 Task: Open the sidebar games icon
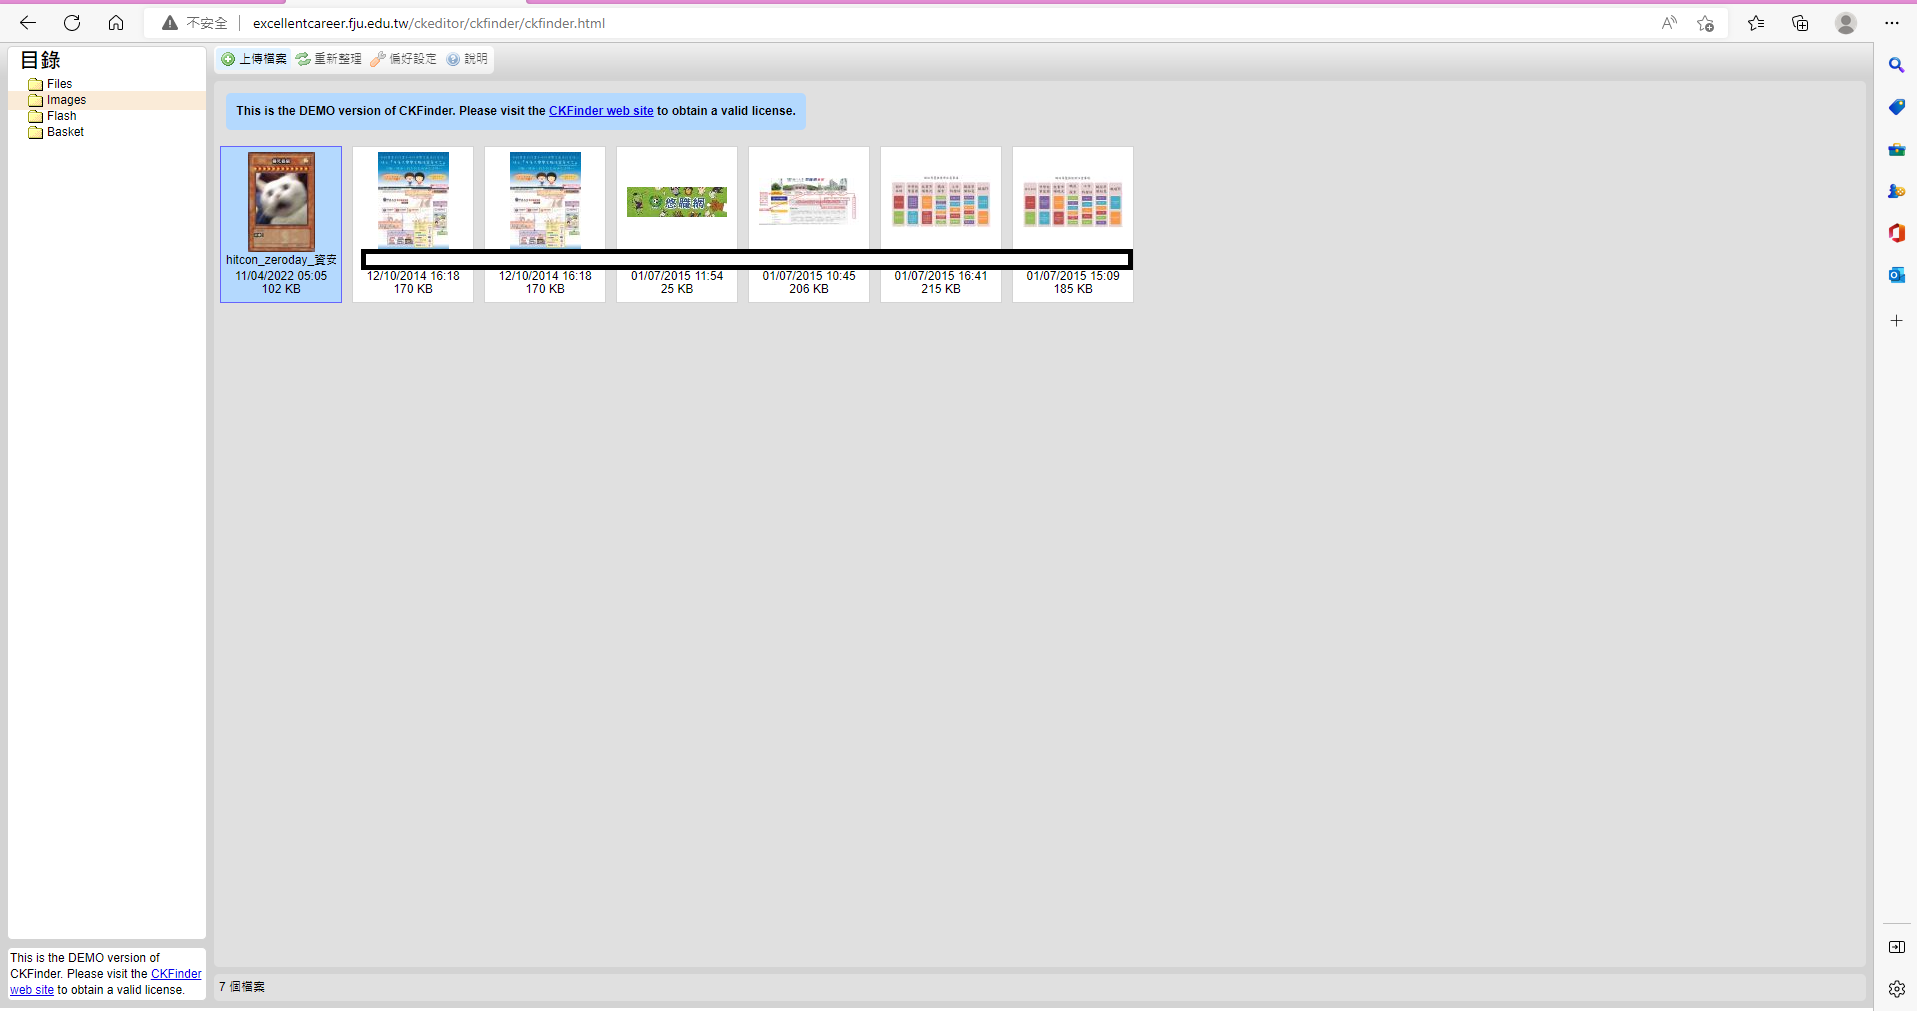coord(1896,191)
